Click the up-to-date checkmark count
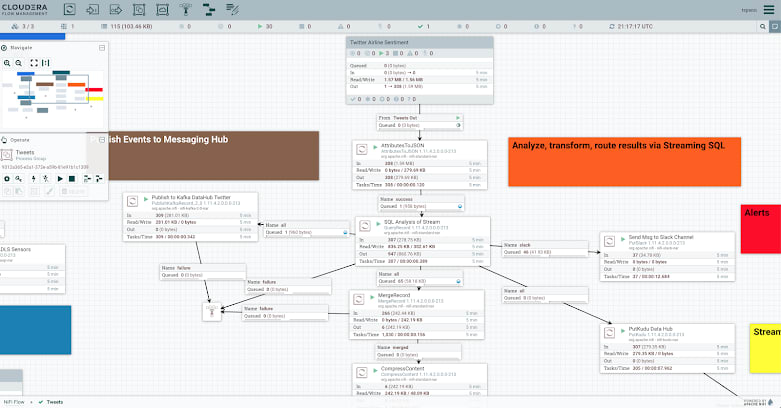781x408 pixels. coord(424,26)
